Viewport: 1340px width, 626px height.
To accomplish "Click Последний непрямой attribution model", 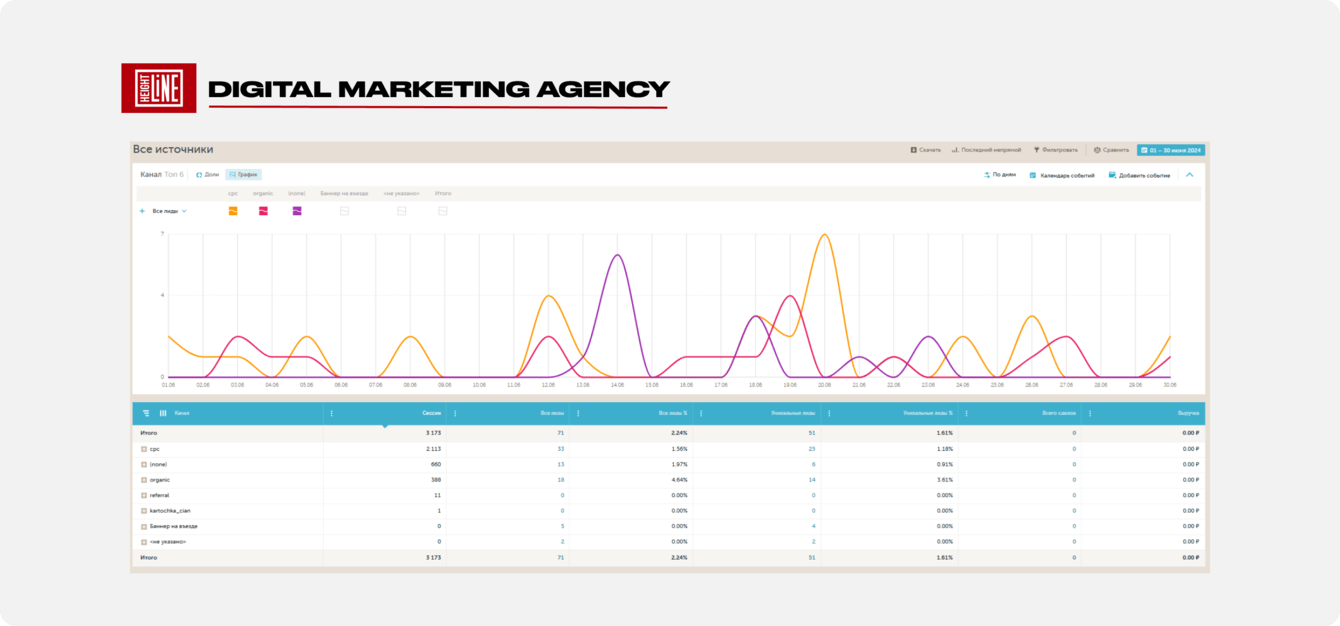I will (986, 150).
